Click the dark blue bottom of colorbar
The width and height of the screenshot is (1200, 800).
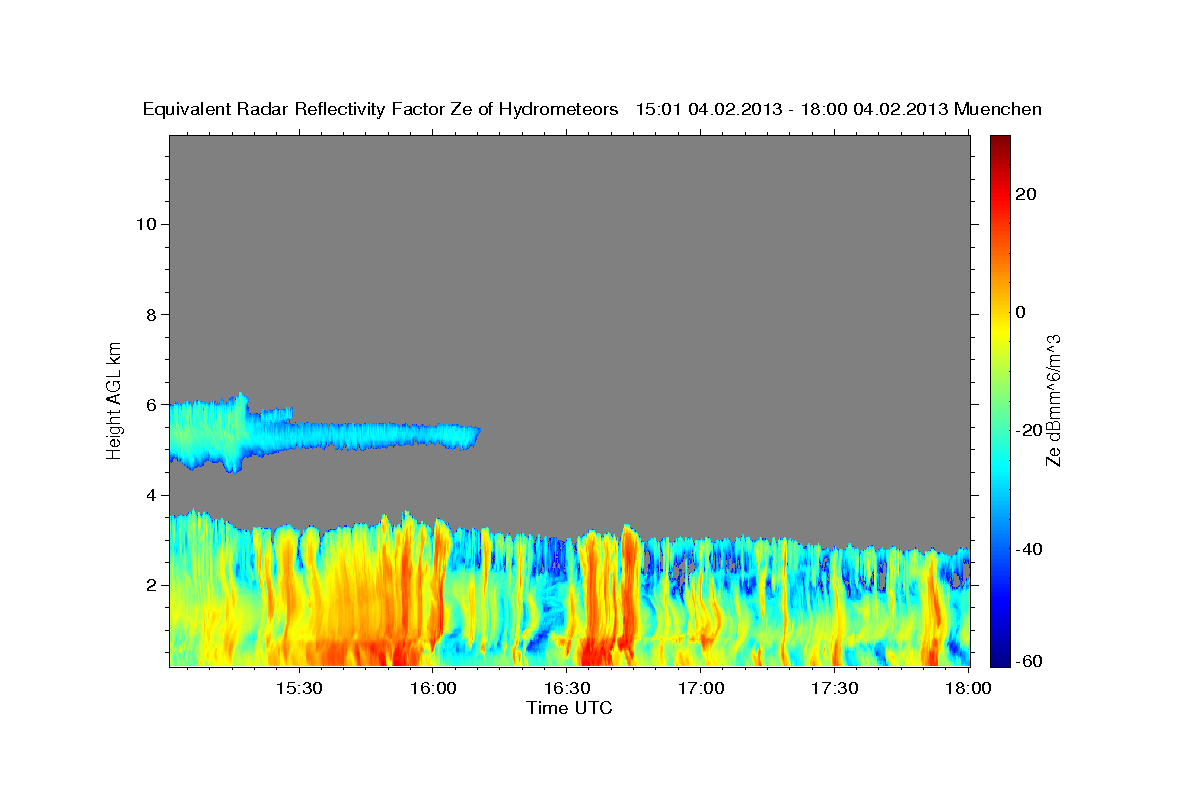click(x=1000, y=657)
